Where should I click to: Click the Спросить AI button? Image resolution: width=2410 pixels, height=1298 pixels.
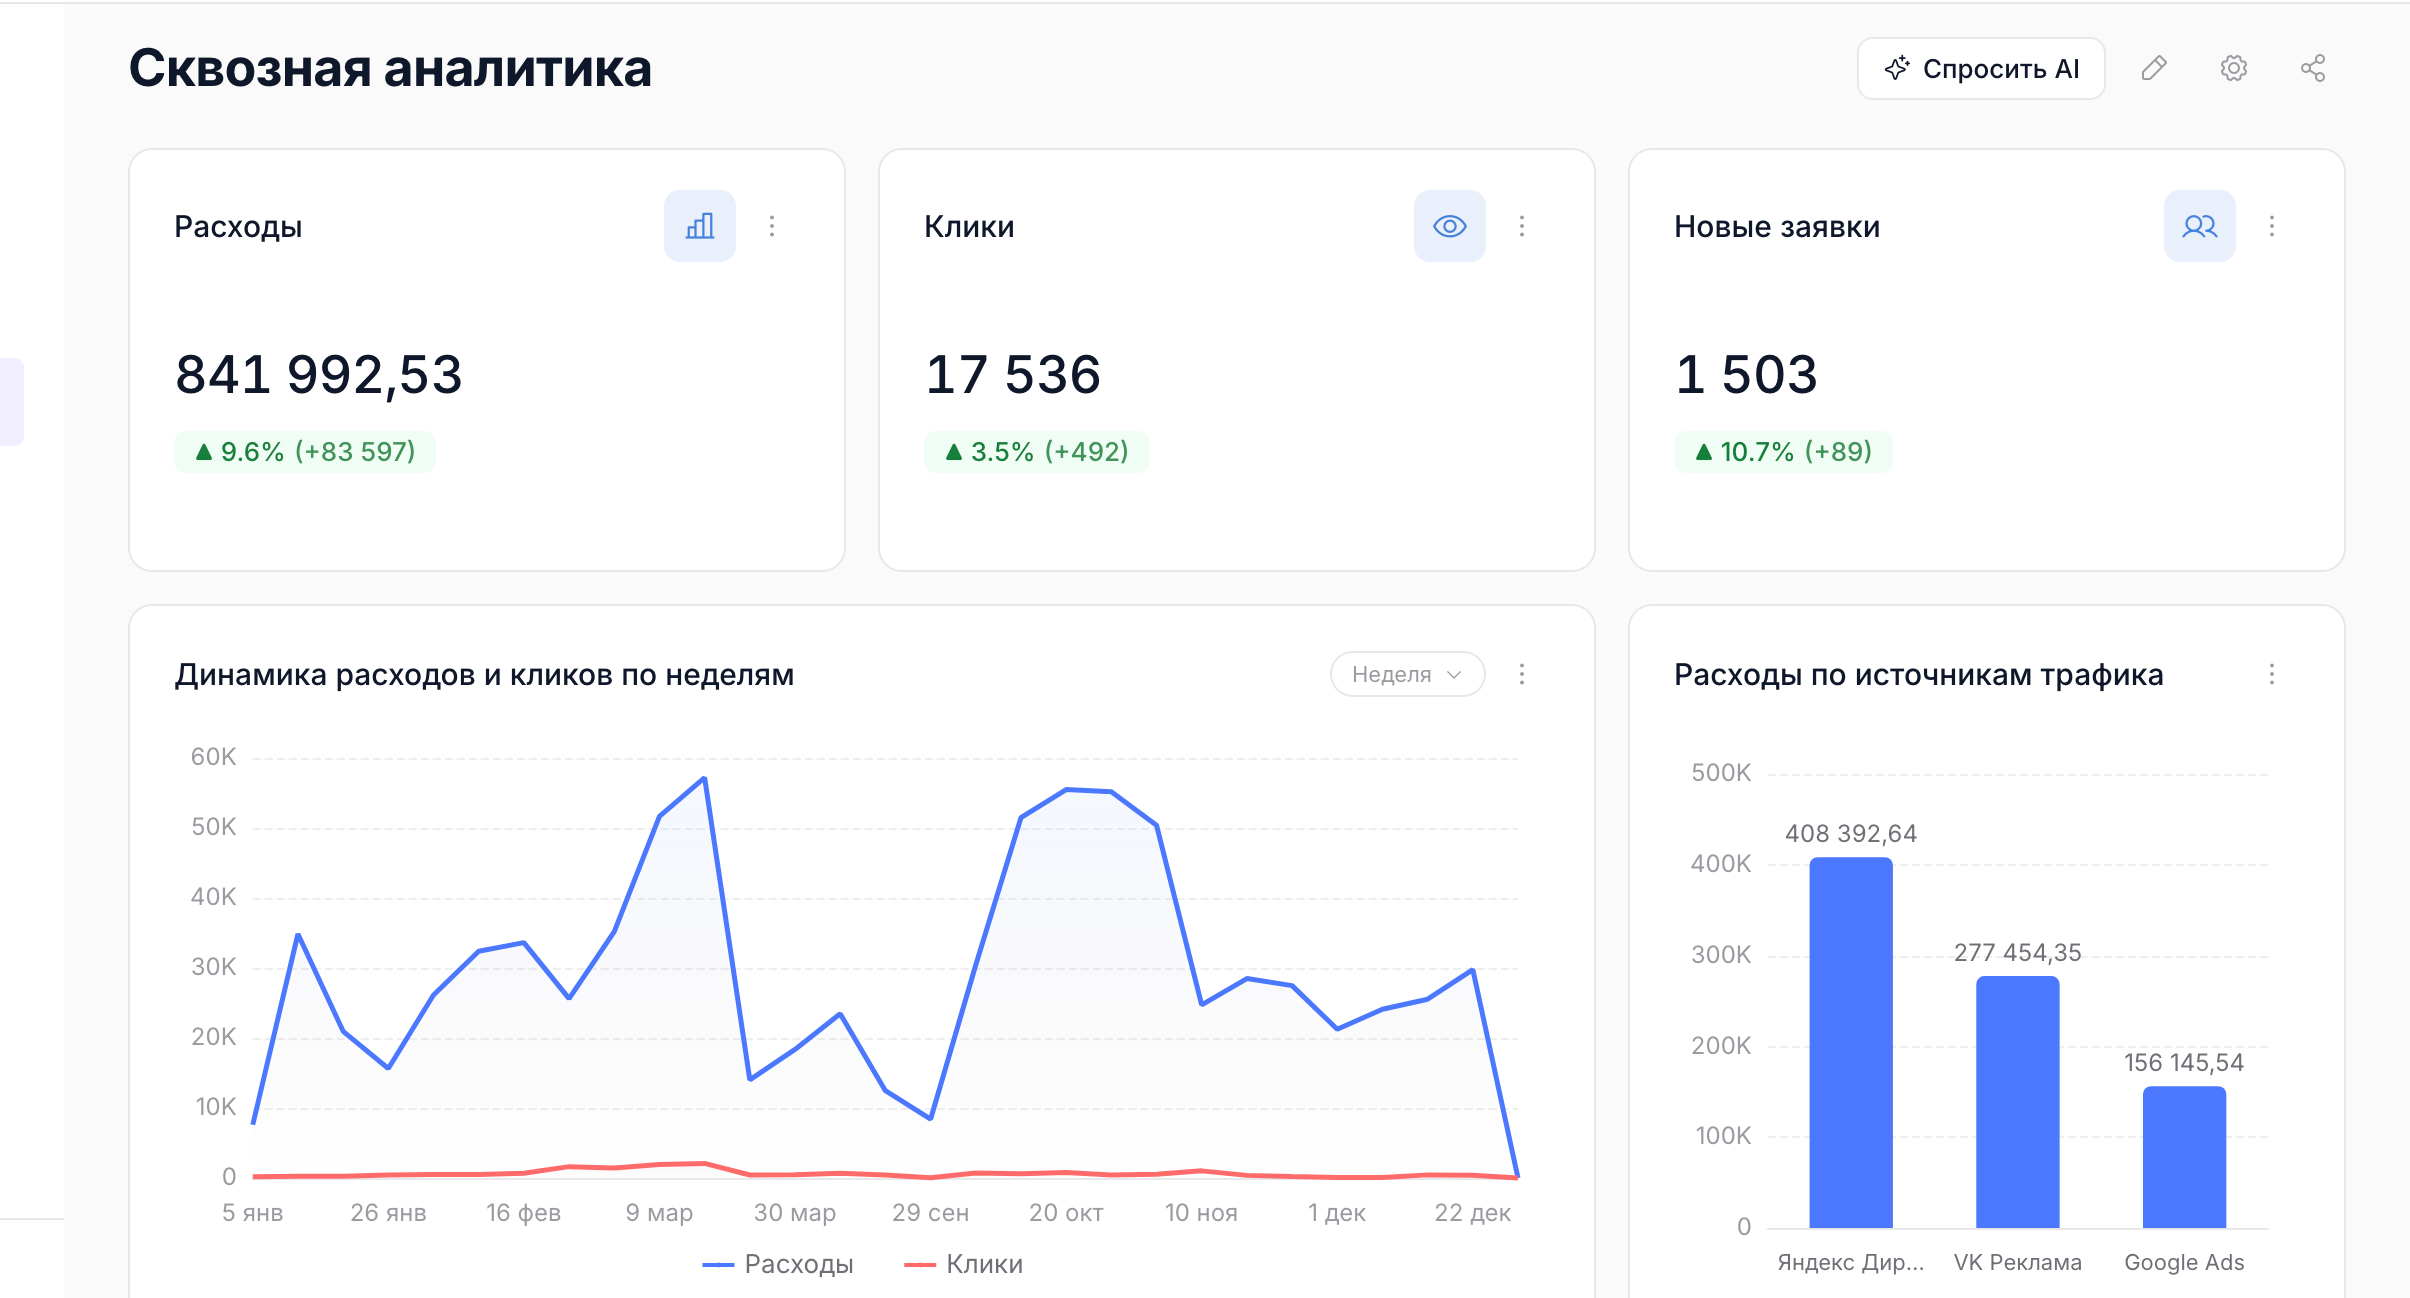pyautogui.click(x=1980, y=68)
